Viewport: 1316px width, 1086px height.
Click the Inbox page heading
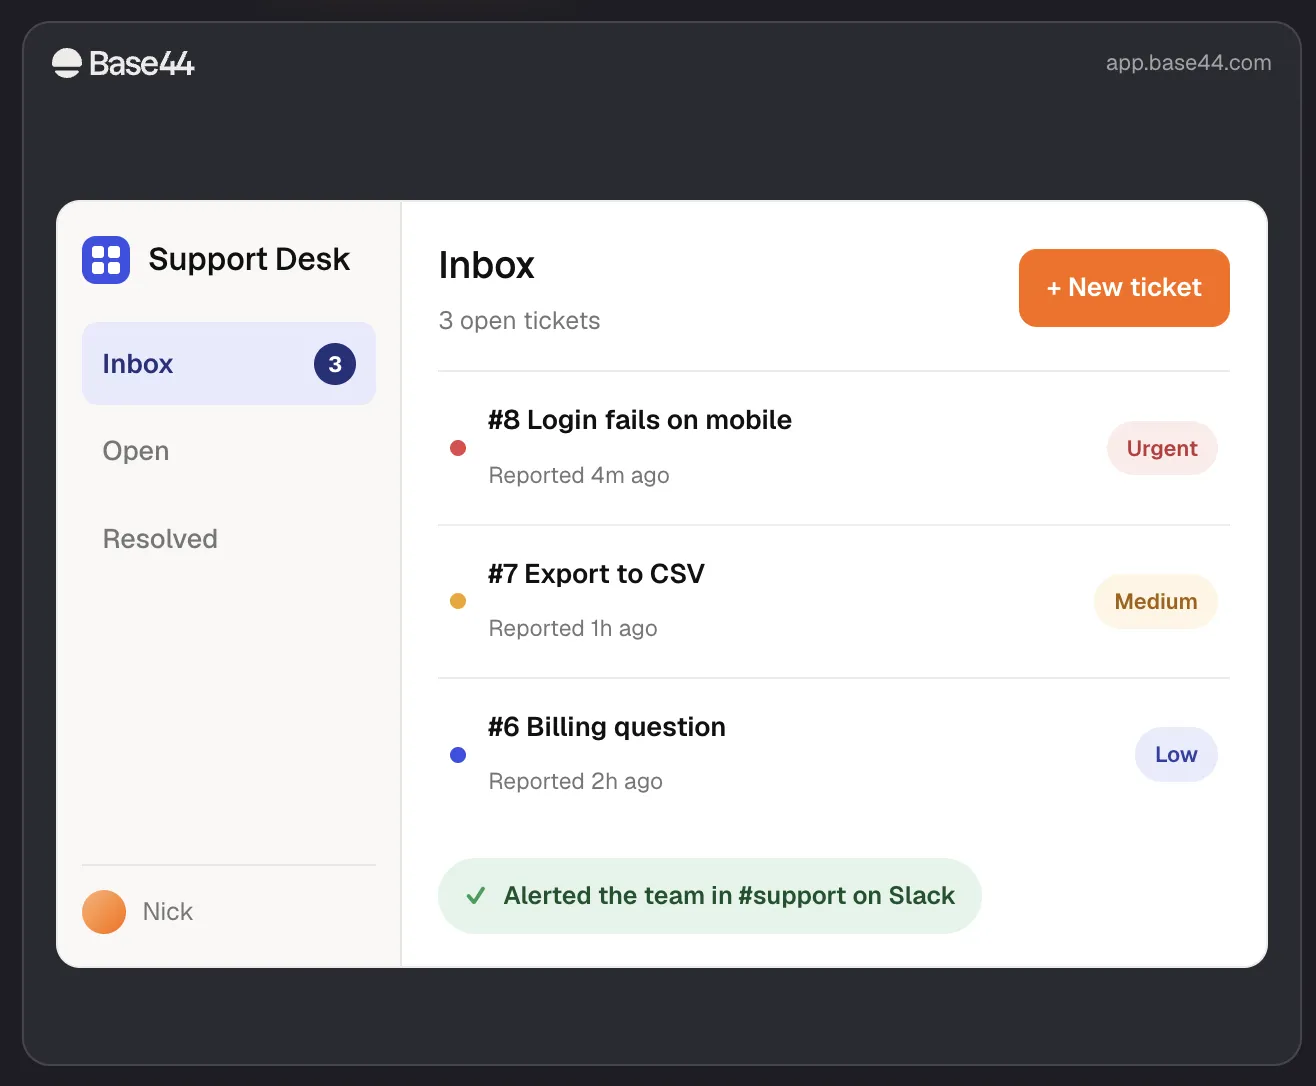click(487, 266)
